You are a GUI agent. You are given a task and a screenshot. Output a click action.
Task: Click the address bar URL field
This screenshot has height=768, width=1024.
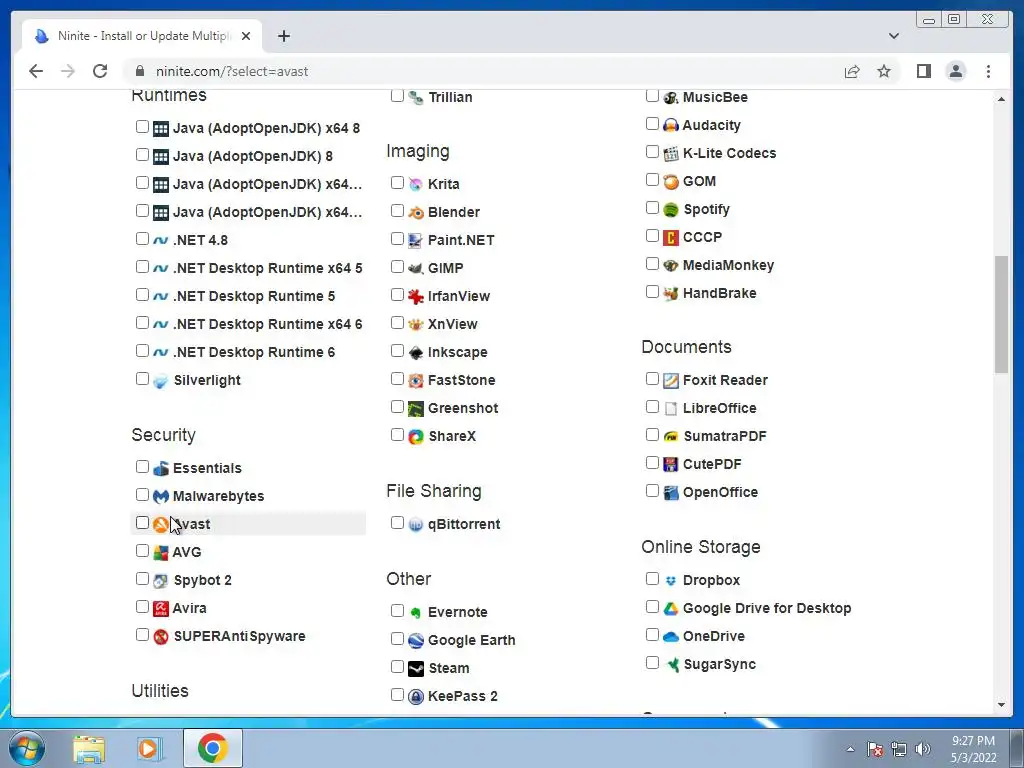(x=483, y=71)
